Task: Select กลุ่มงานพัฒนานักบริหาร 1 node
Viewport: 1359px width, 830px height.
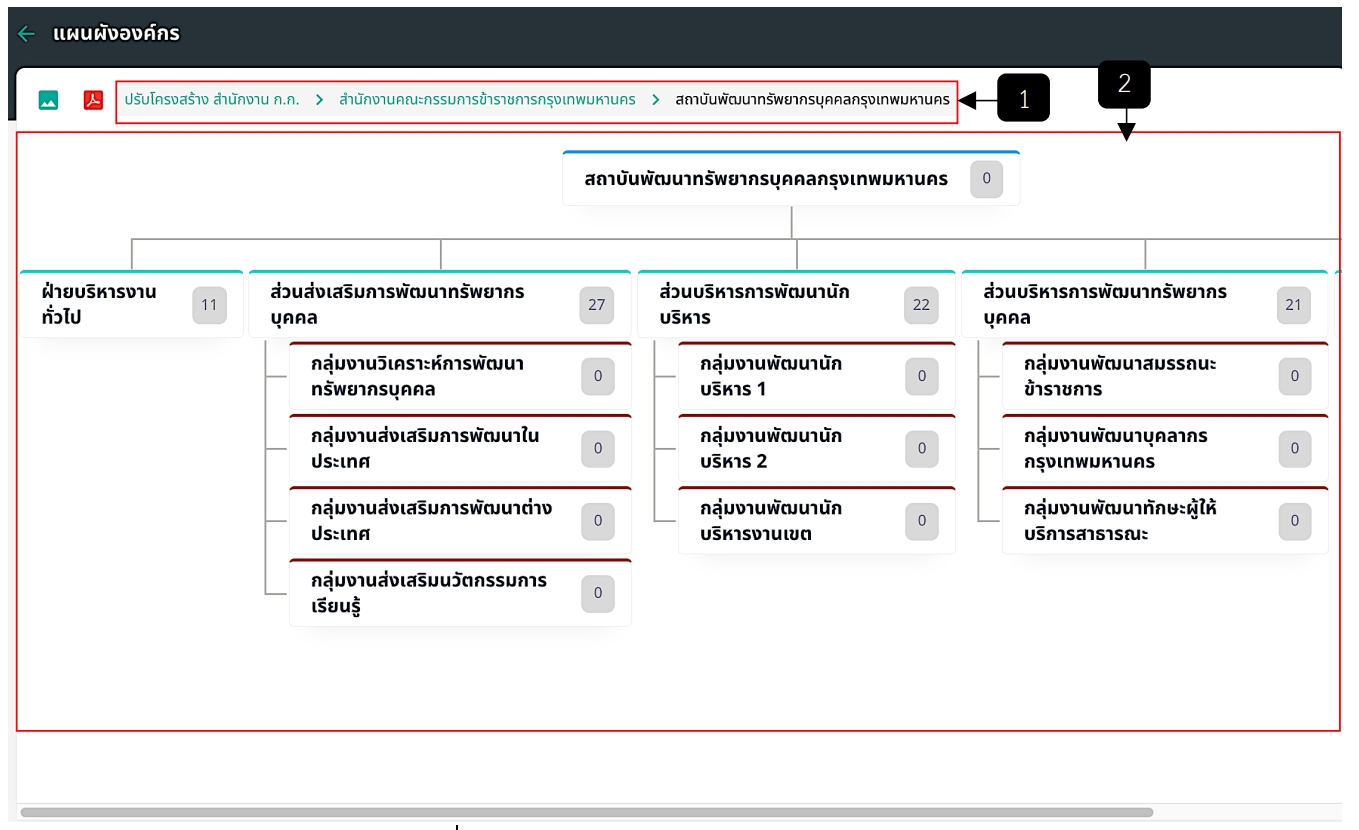Action: (x=817, y=376)
